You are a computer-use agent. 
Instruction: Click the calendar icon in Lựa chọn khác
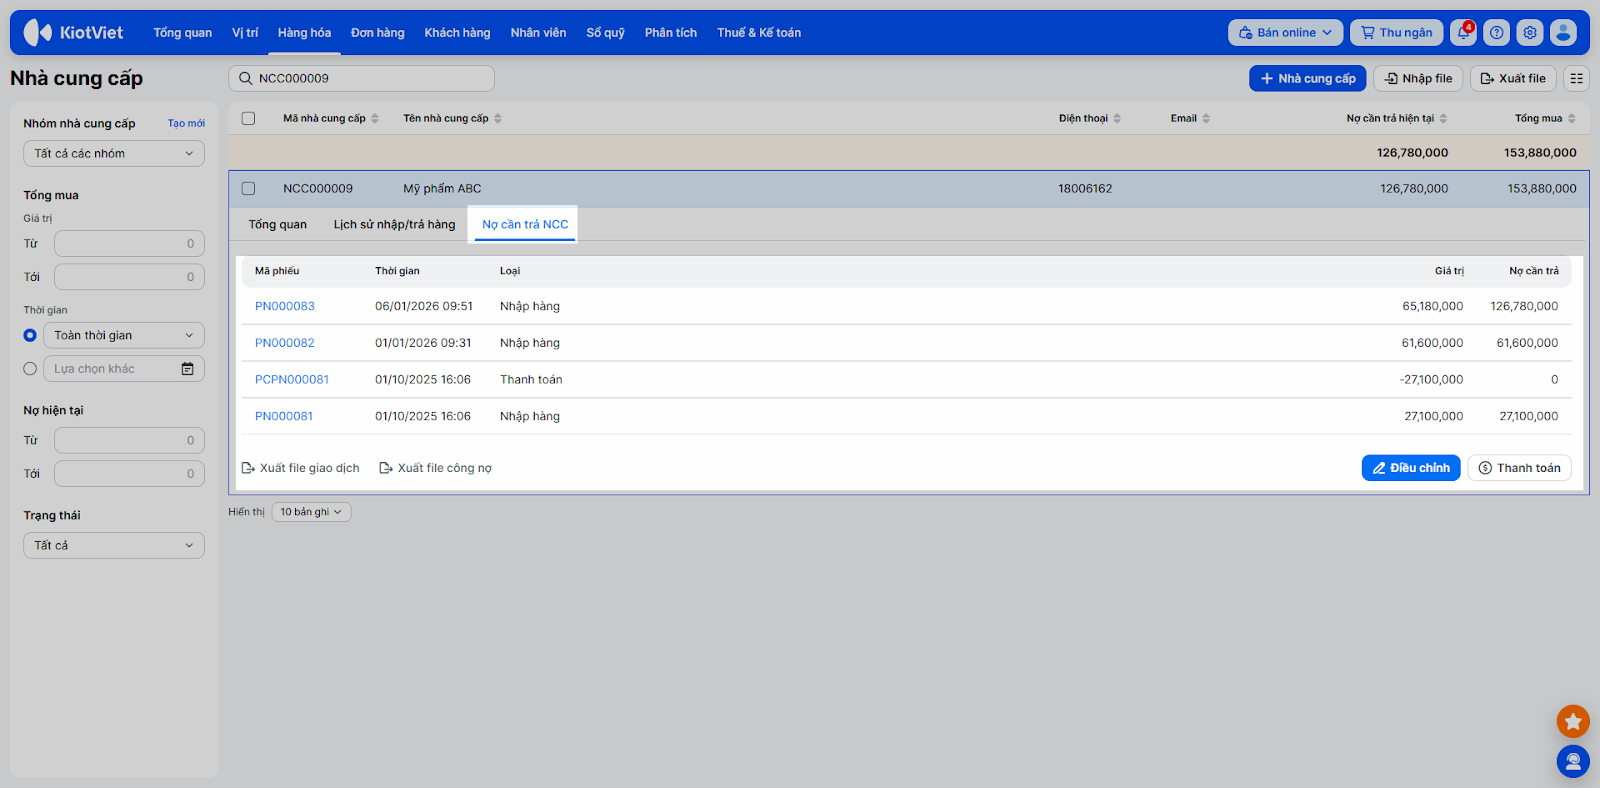pyautogui.click(x=187, y=369)
